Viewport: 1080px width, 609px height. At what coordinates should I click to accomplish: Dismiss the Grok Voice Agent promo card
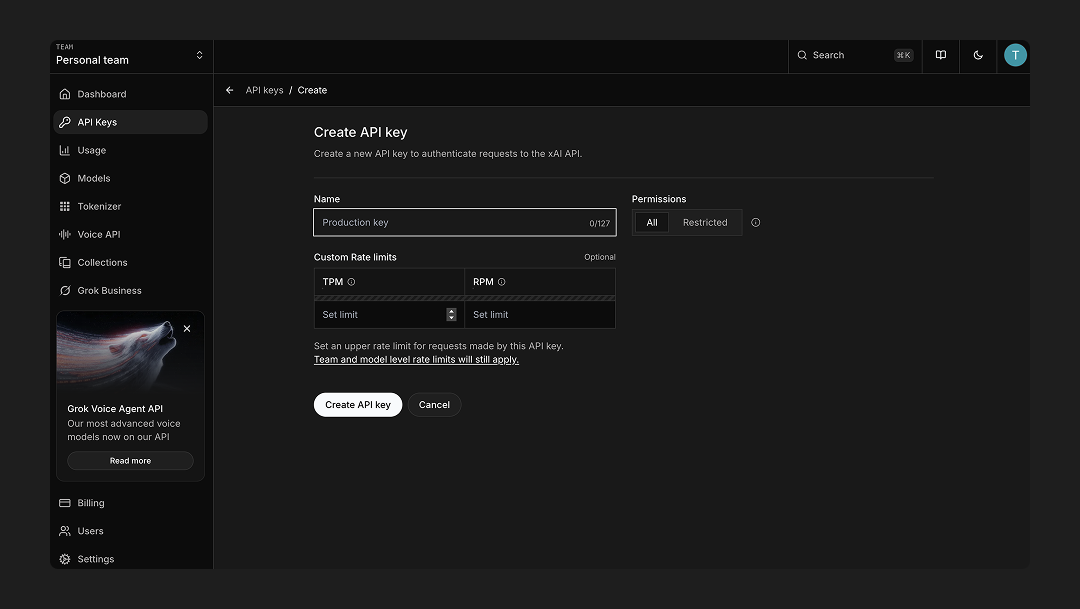click(187, 329)
